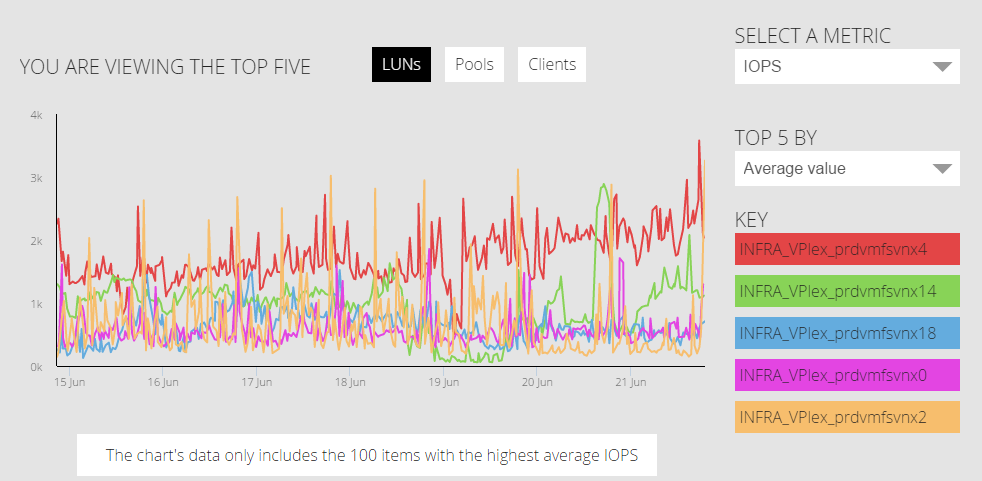The width and height of the screenshot is (982, 481).
Task: Click the 18 Jun date axis label
Action: point(349,382)
